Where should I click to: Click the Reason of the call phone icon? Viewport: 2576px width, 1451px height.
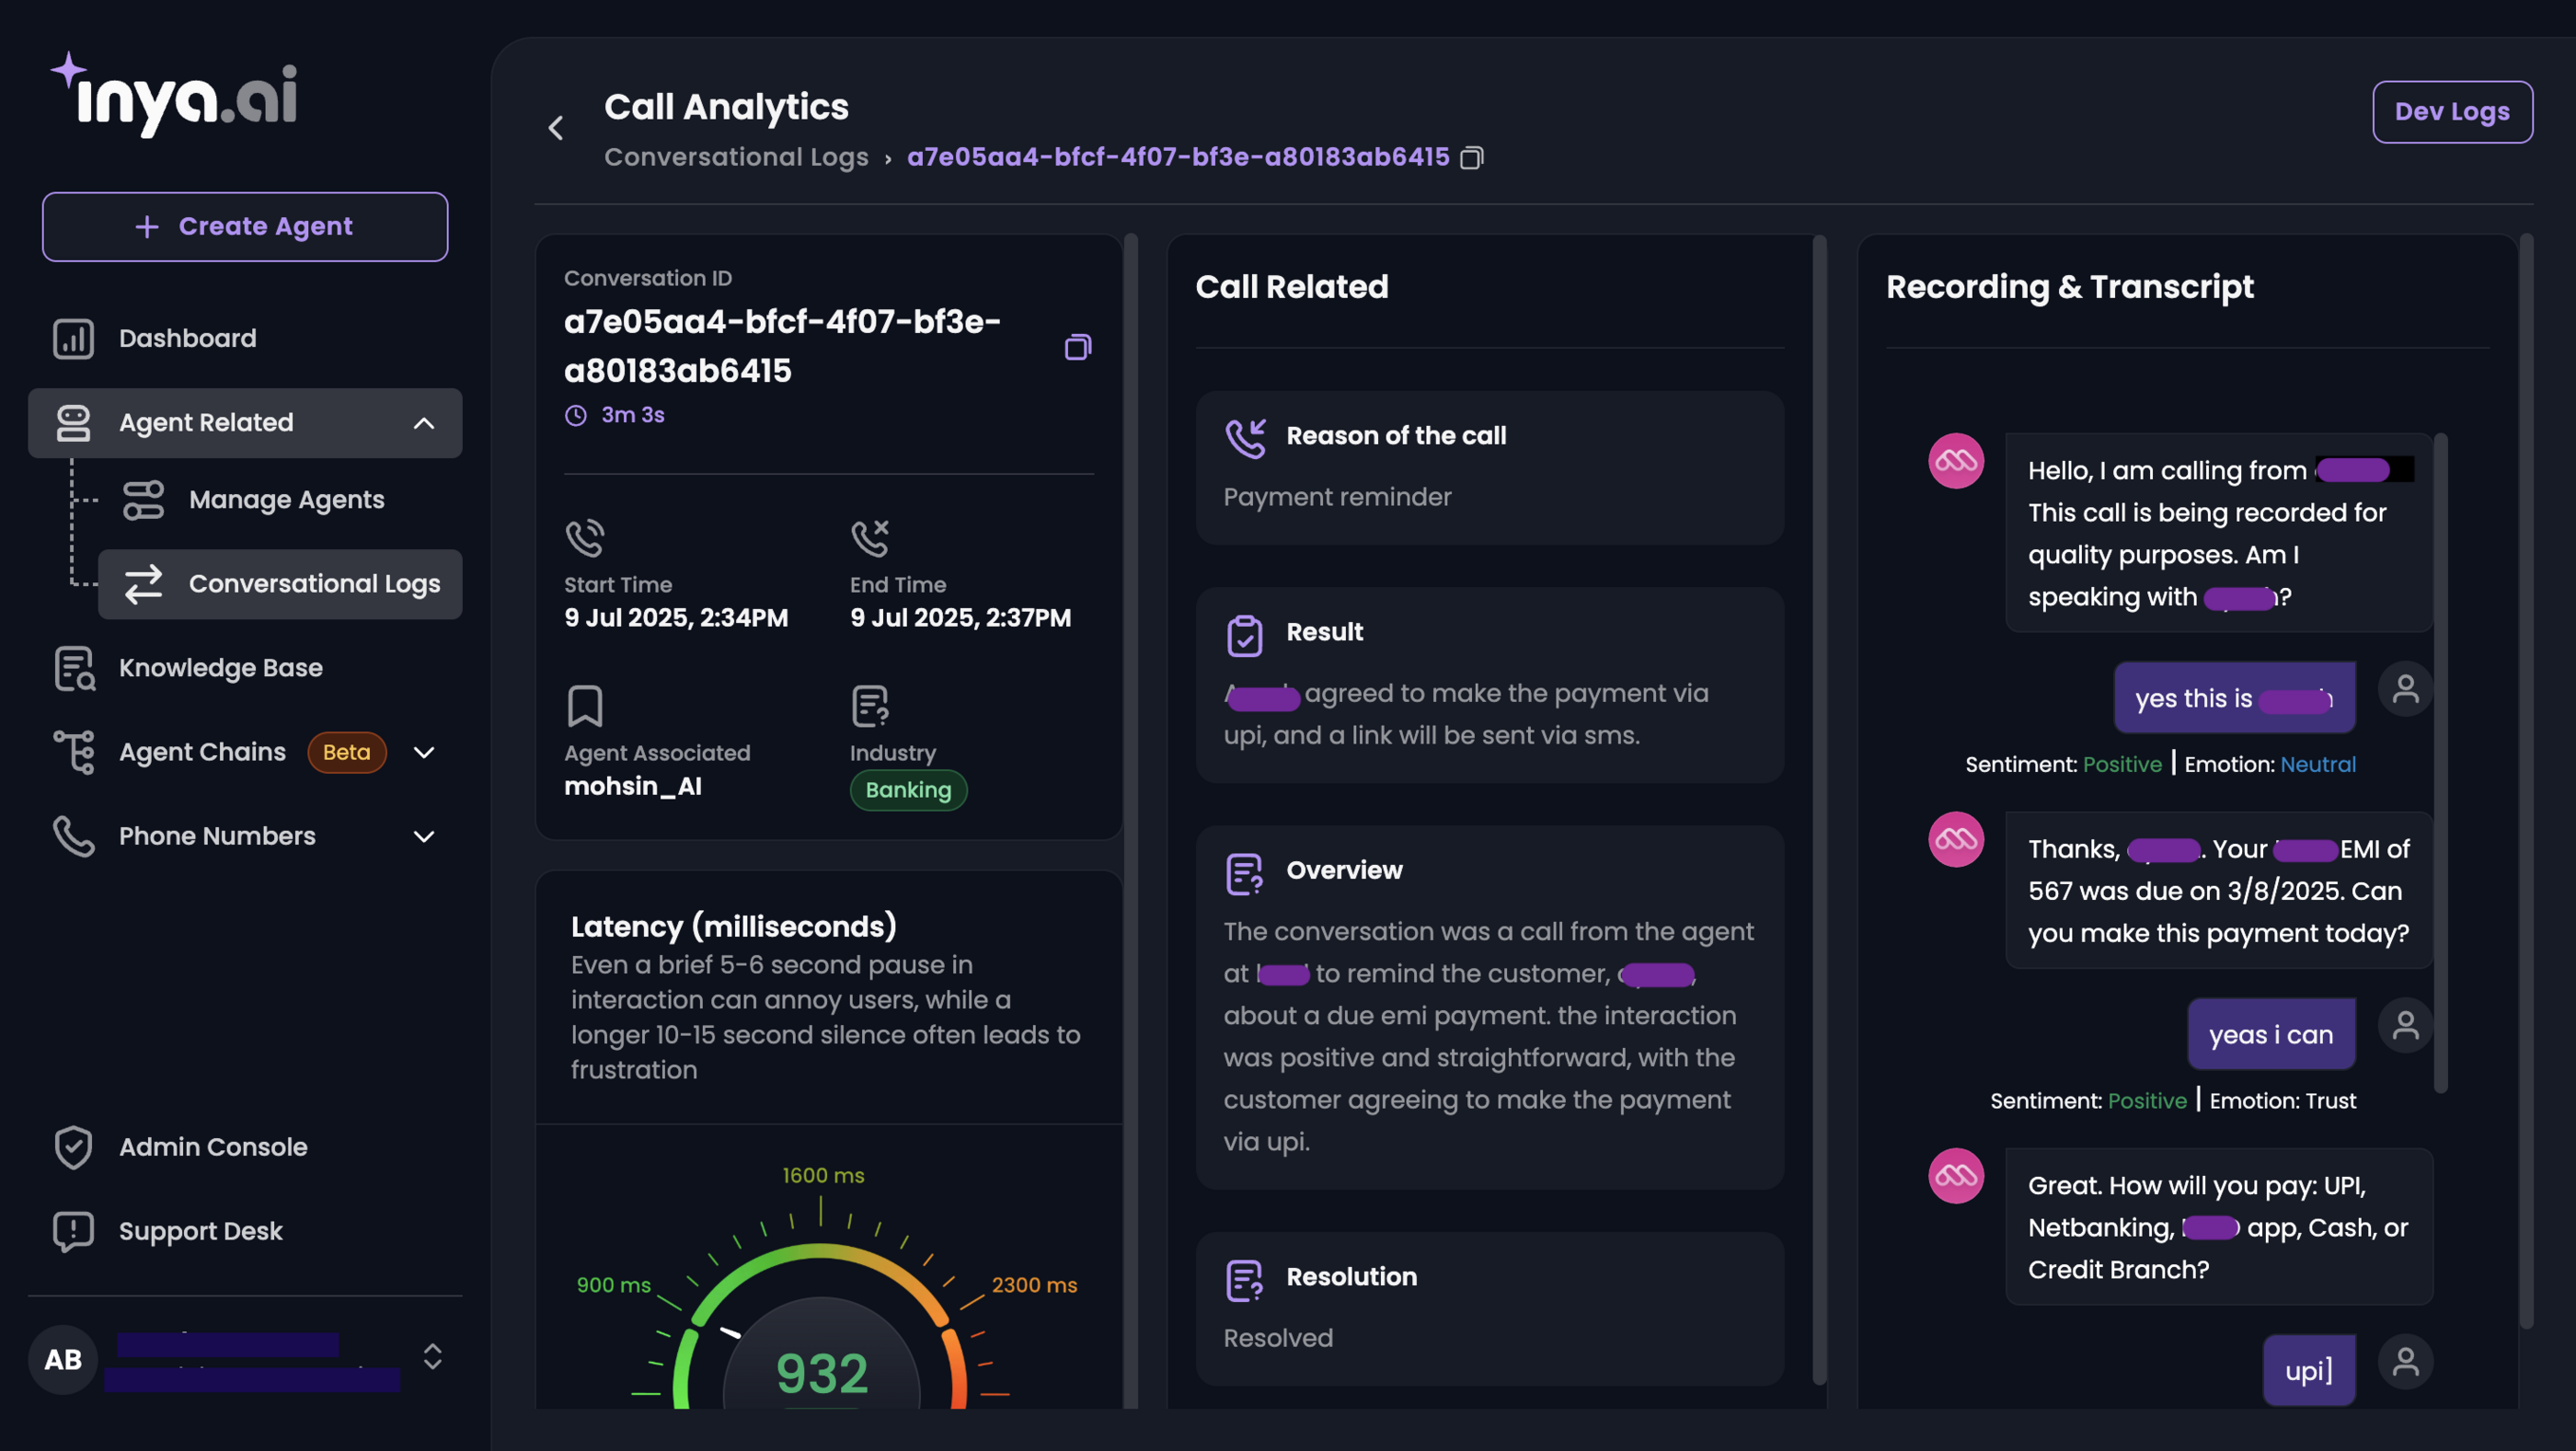pos(1245,437)
